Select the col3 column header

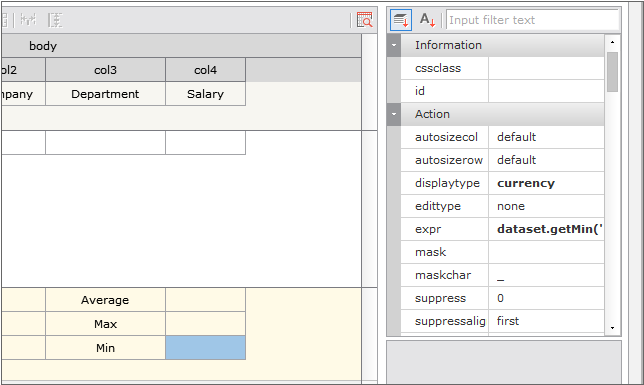tap(106, 70)
